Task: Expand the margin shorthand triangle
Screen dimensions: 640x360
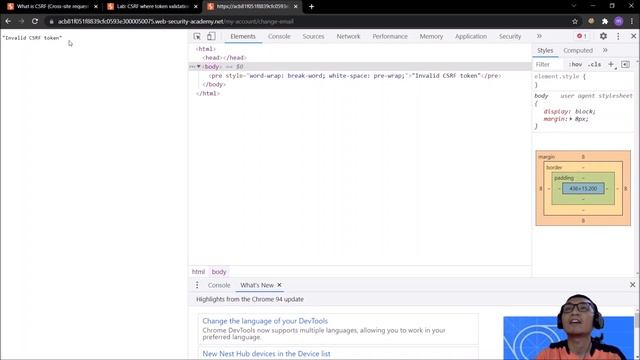Action: 571,119
